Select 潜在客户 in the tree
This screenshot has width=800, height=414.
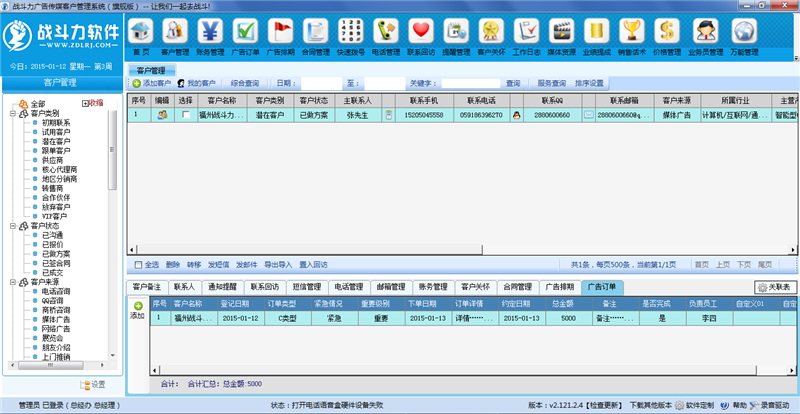click(x=56, y=141)
